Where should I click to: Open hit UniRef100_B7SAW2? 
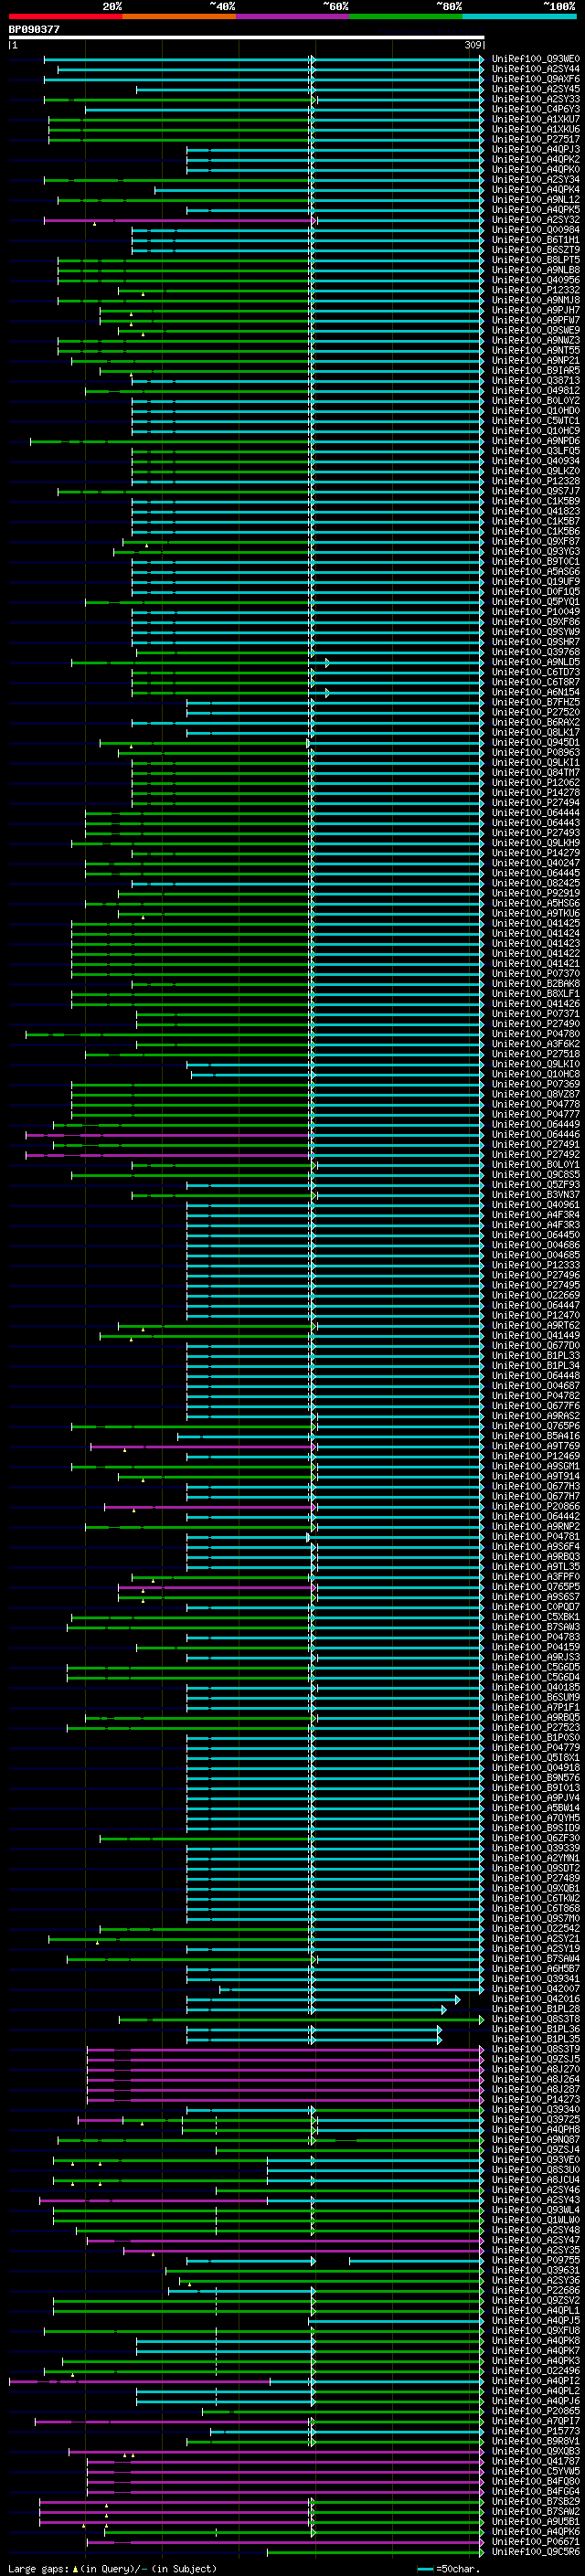[x=535, y=2510]
